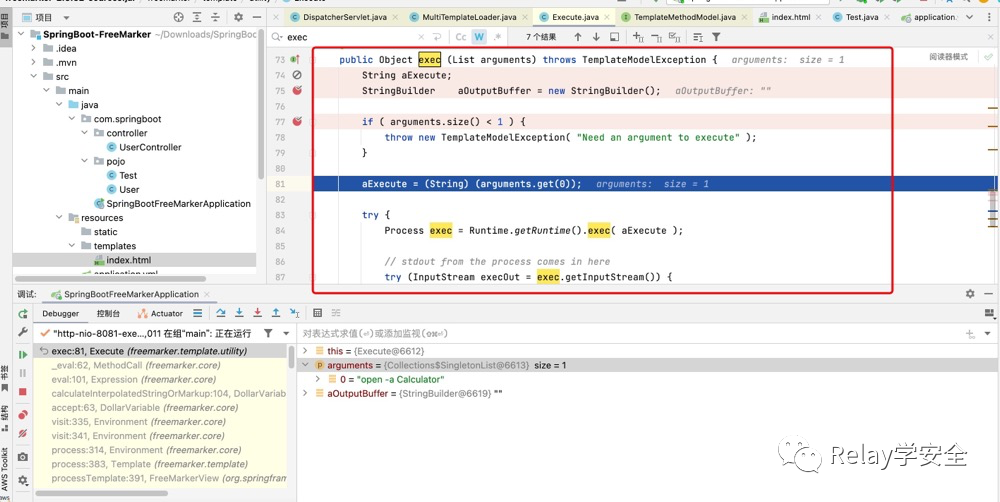Click the Mute Breakpoints icon
1000x502 pixels.
pyautogui.click(x=23, y=434)
